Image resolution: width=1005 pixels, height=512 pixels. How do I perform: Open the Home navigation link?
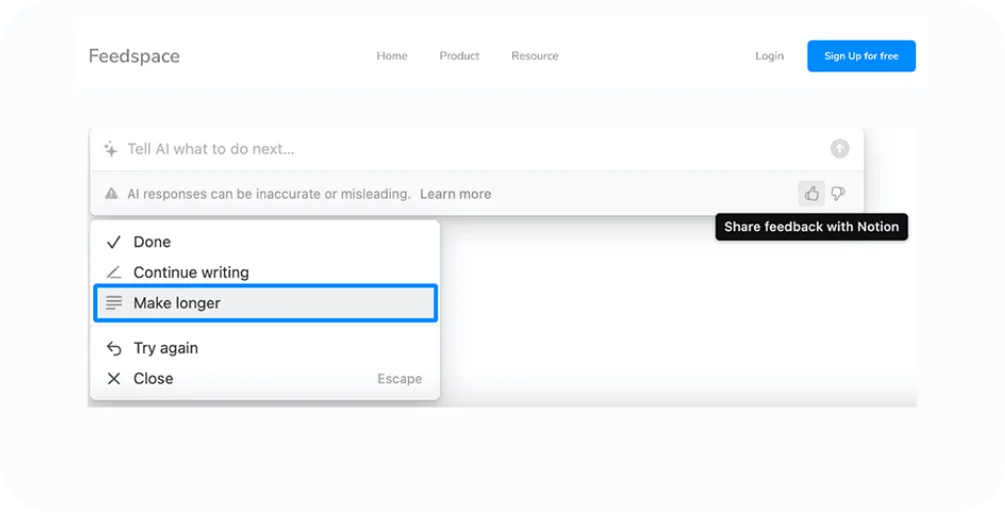pos(392,56)
